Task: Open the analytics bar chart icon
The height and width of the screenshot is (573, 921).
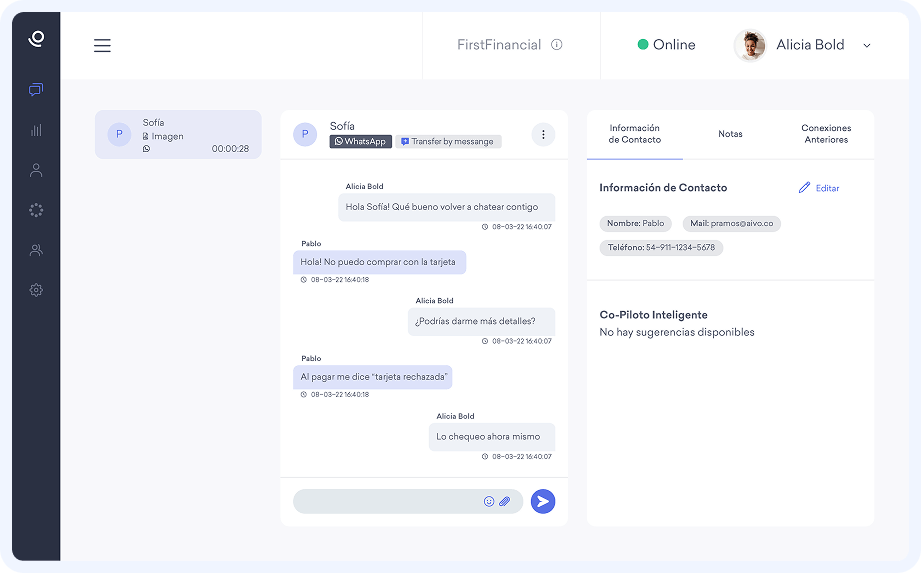Action: click(x=36, y=130)
